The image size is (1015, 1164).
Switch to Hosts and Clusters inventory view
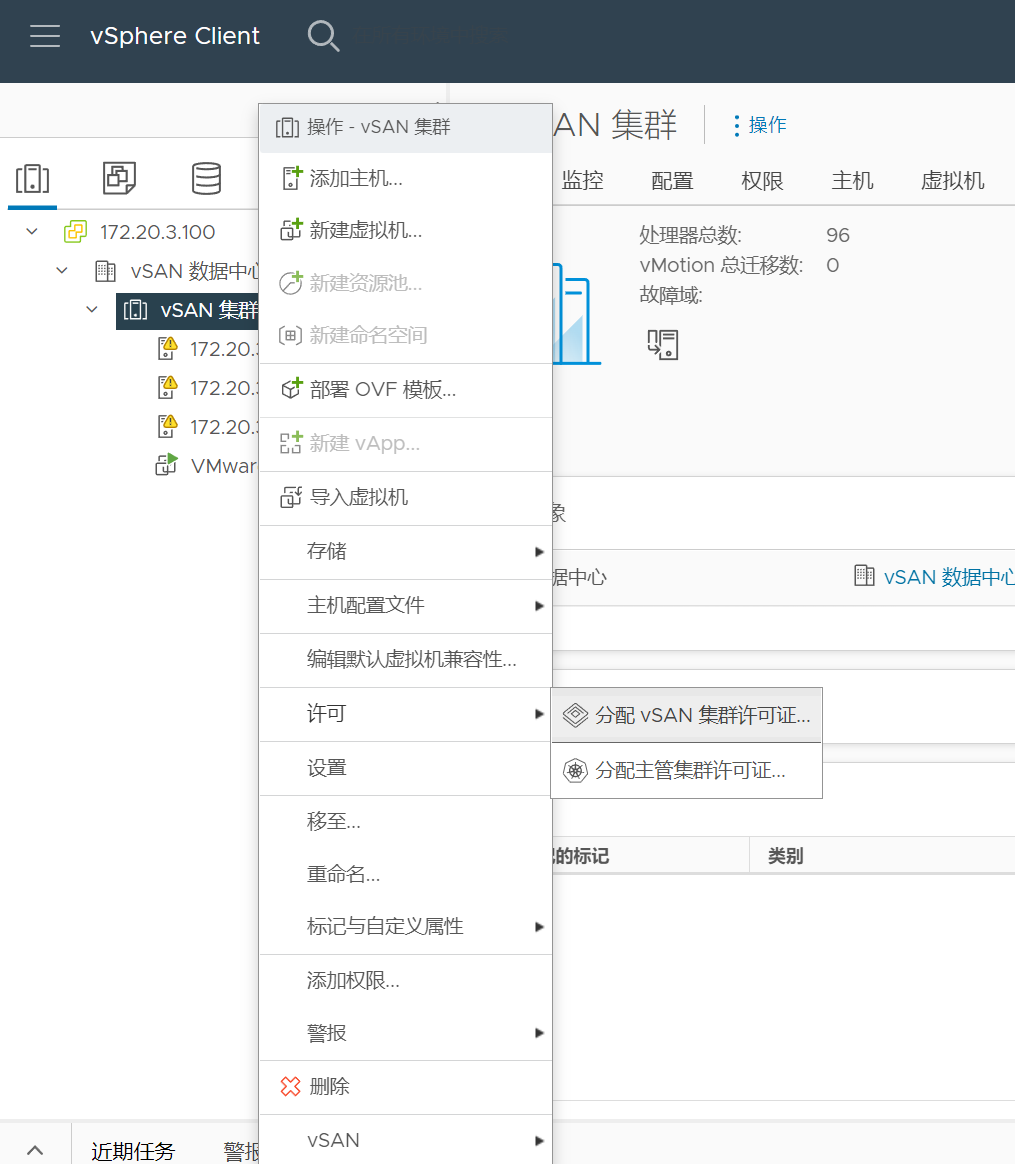pyautogui.click(x=33, y=179)
